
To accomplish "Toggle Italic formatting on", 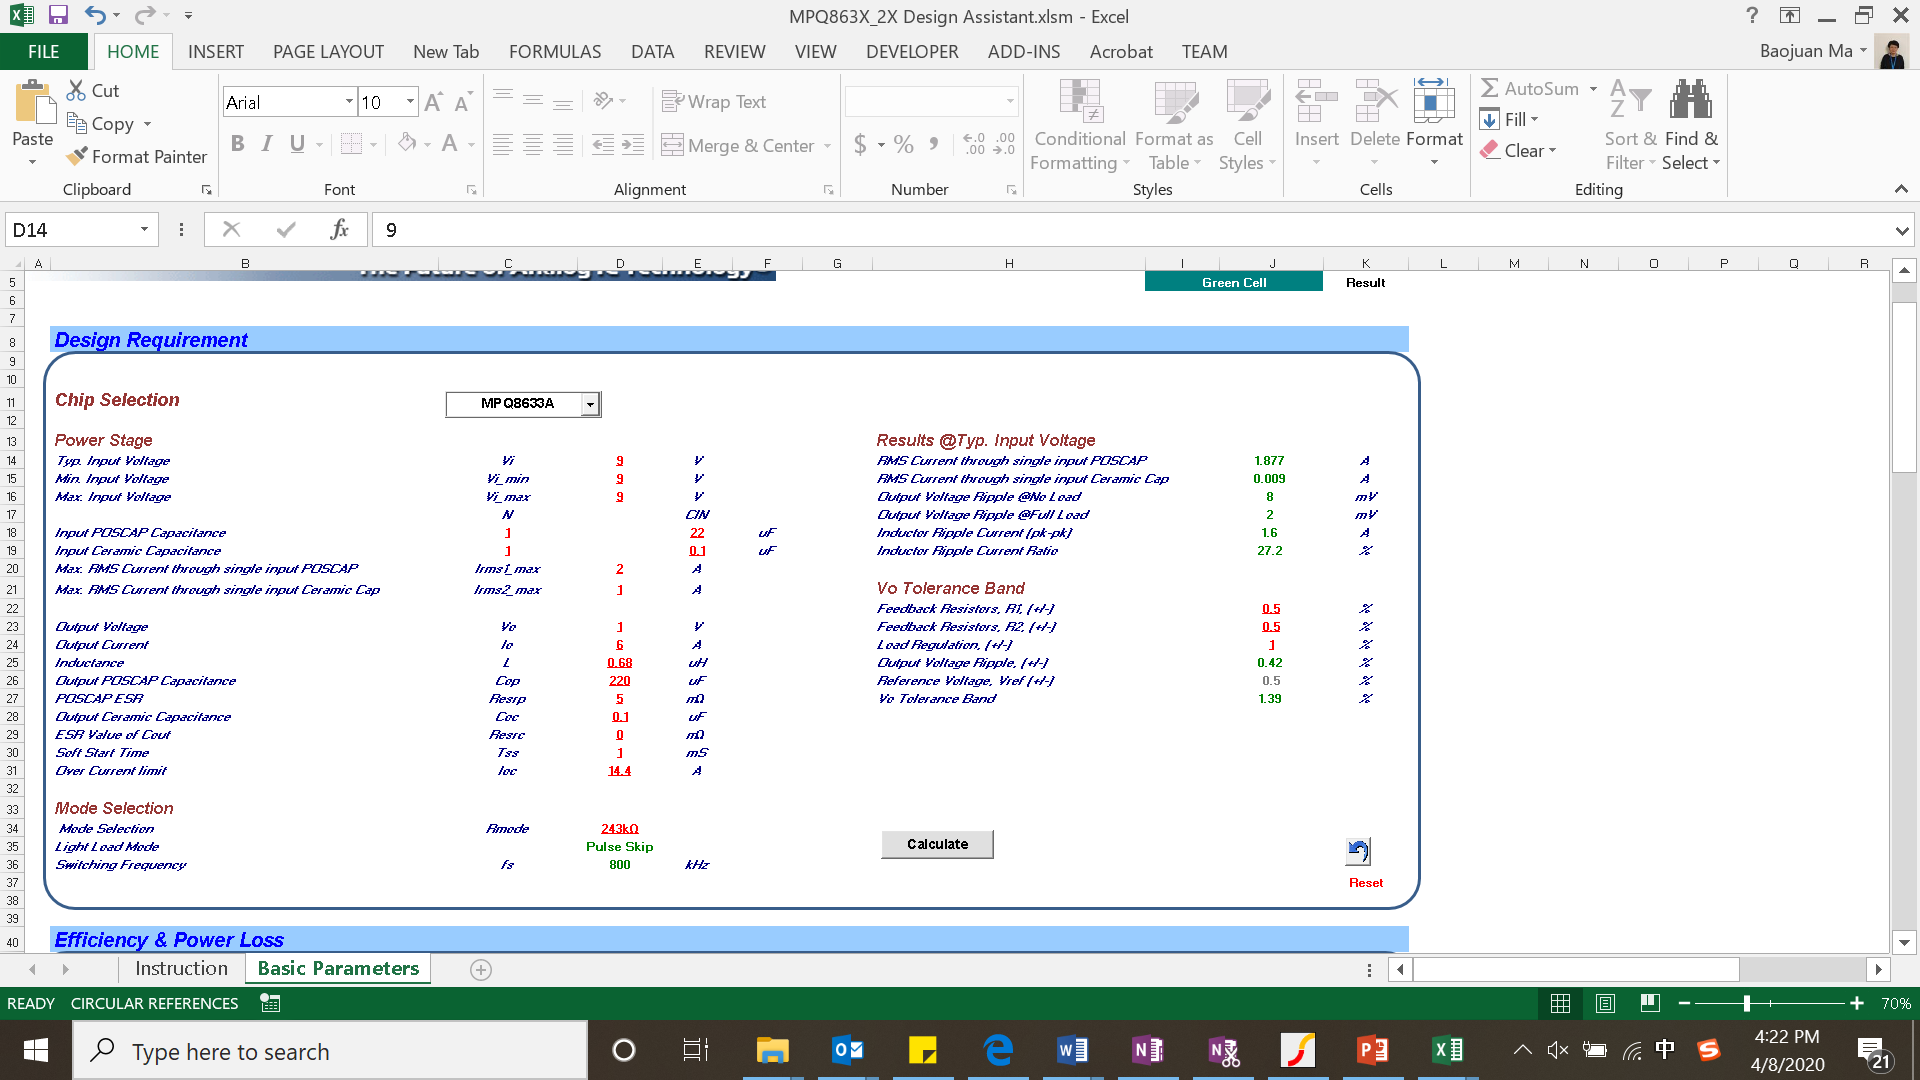I will (266, 143).
